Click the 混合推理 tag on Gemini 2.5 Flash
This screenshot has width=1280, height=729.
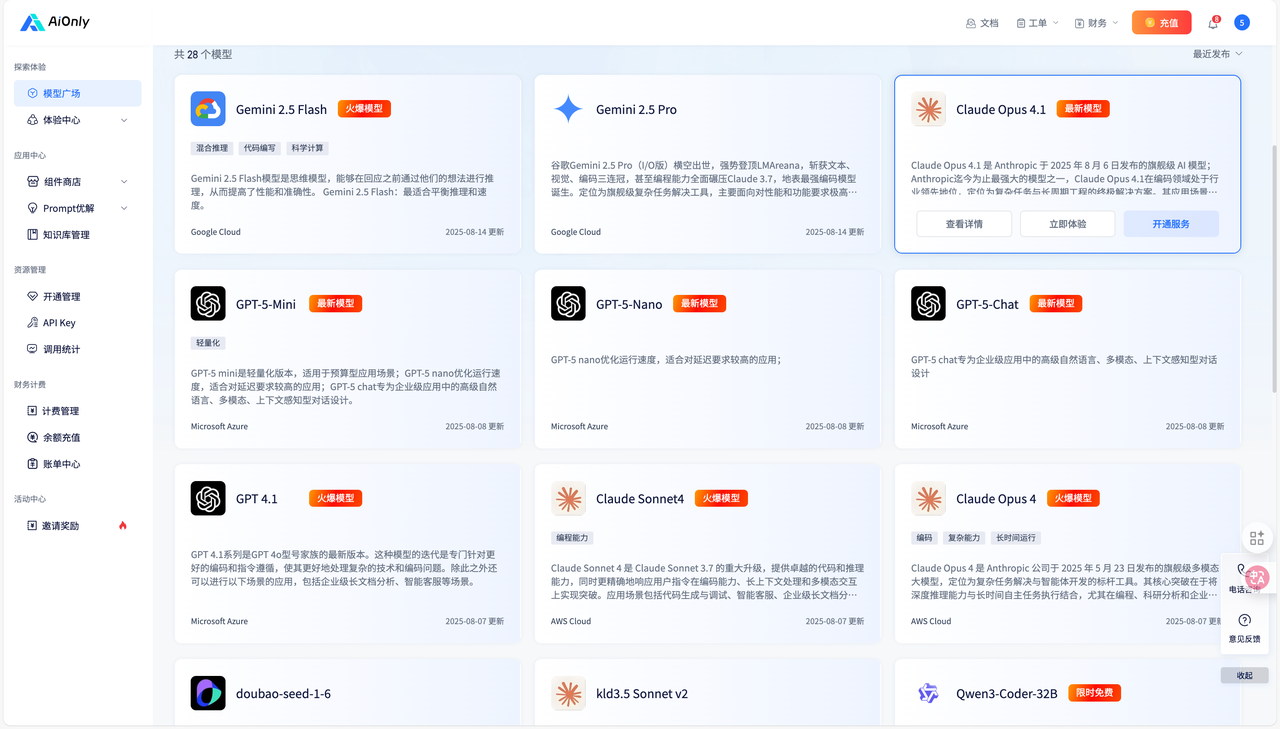click(x=211, y=148)
